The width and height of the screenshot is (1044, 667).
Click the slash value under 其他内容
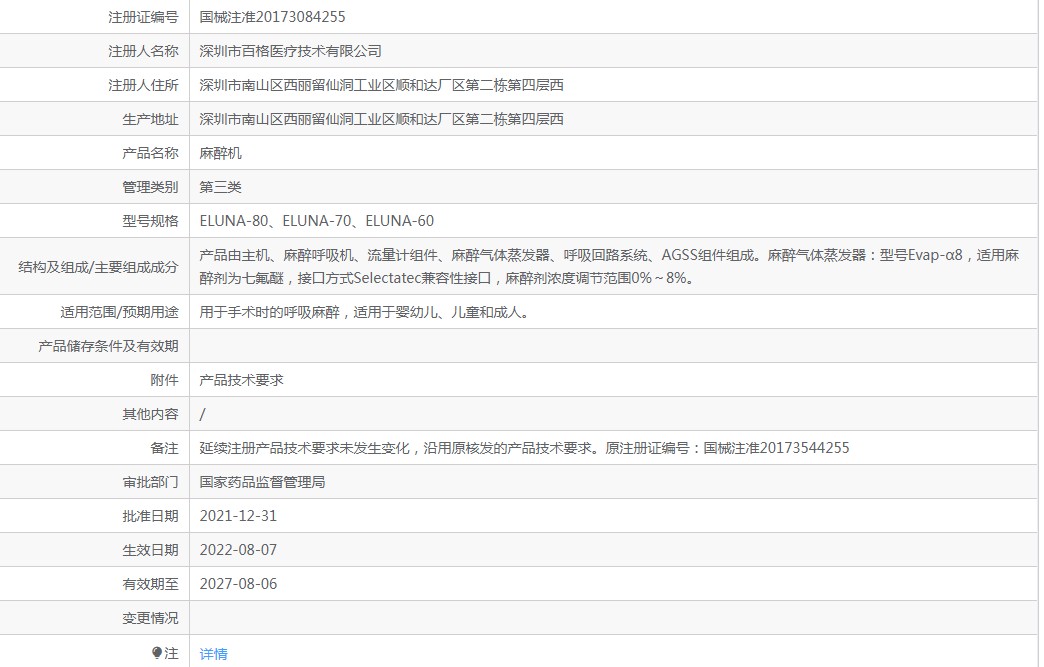(x=202, y=414)
